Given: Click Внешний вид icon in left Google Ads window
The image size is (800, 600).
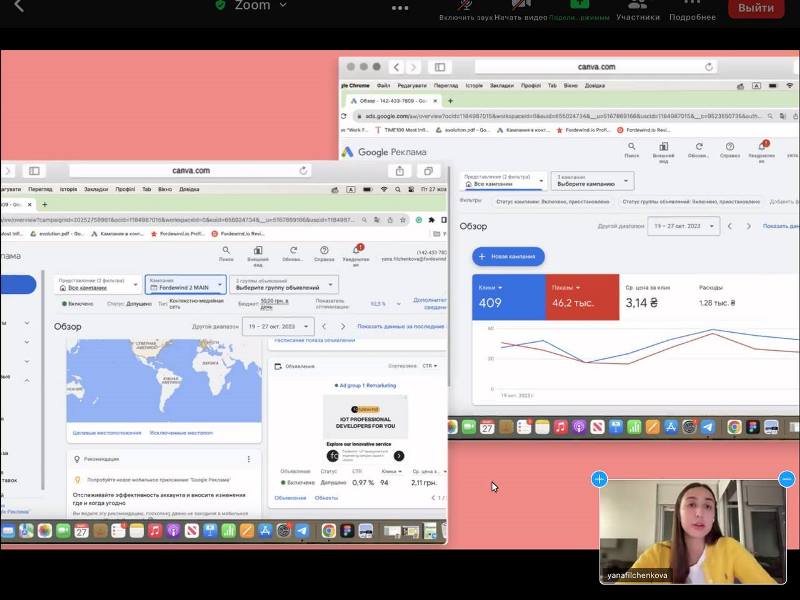Looking at the screenshot, I should (258, 254).
